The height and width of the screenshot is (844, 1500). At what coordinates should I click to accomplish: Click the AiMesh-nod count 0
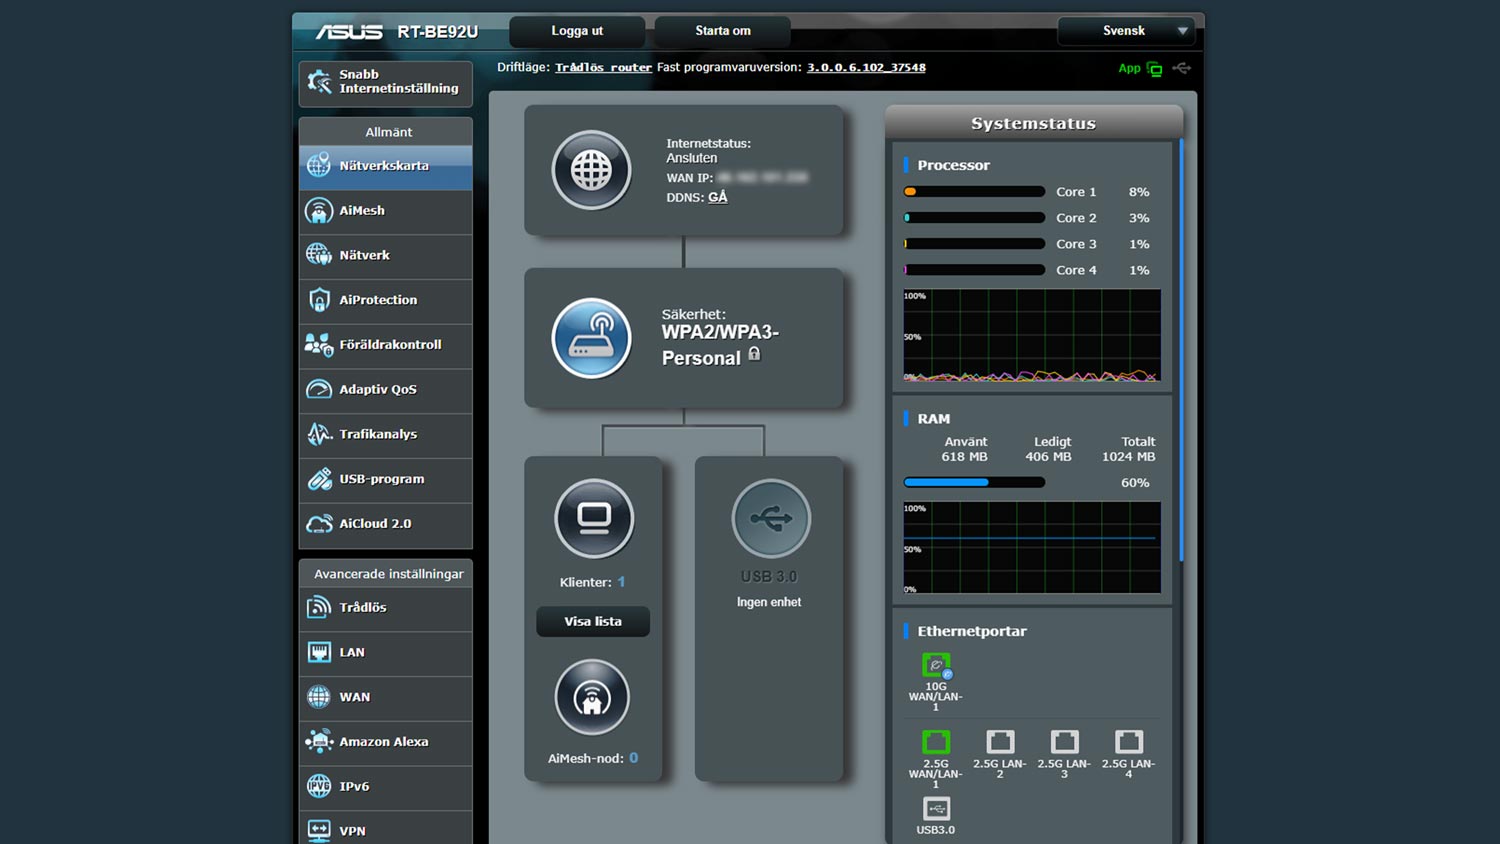point(633,758)
